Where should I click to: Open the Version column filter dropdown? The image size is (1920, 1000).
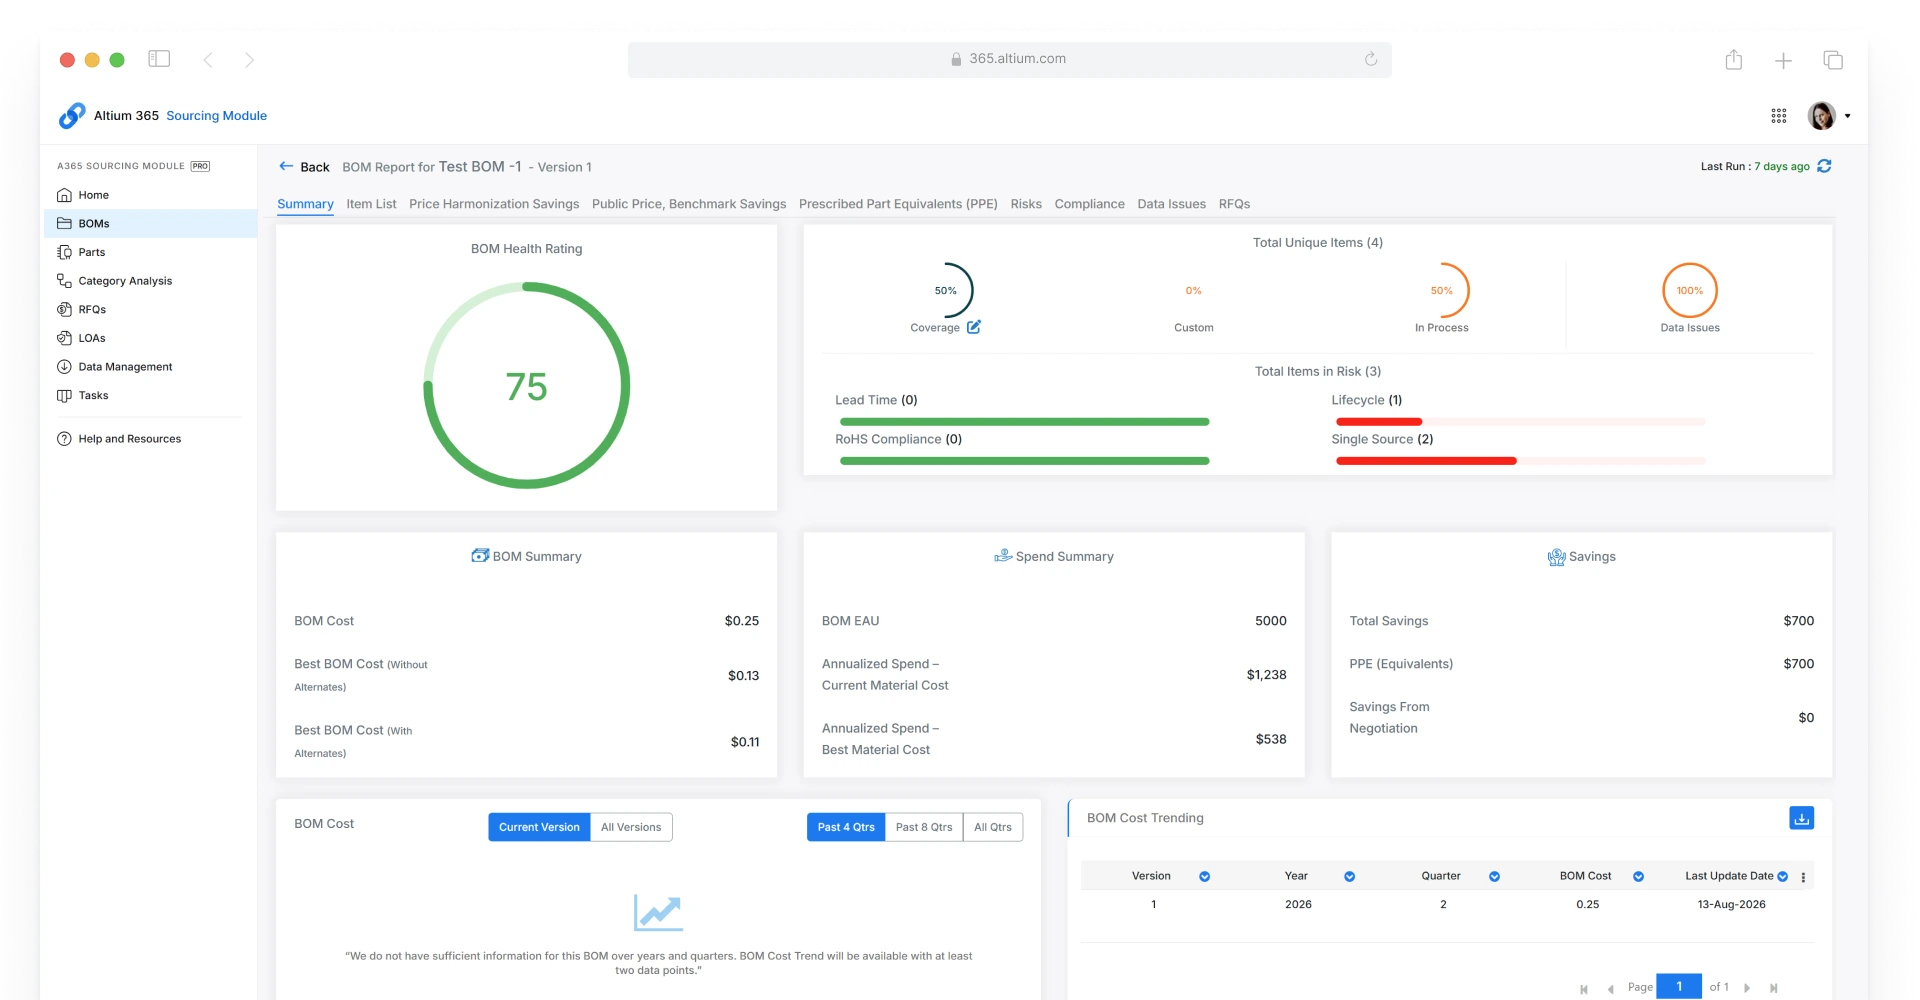[x=1204, y=877]
